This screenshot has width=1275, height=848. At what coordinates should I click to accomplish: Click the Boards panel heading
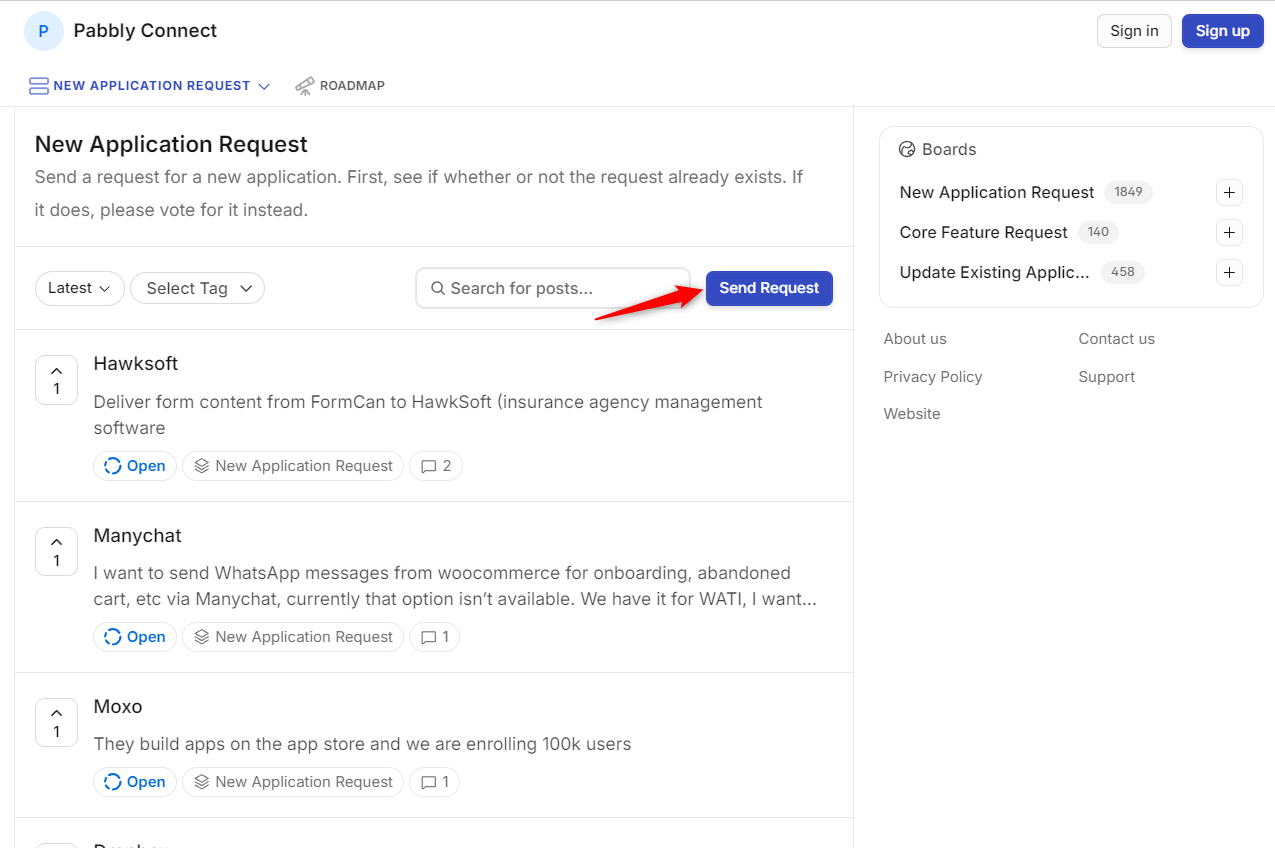937,149
